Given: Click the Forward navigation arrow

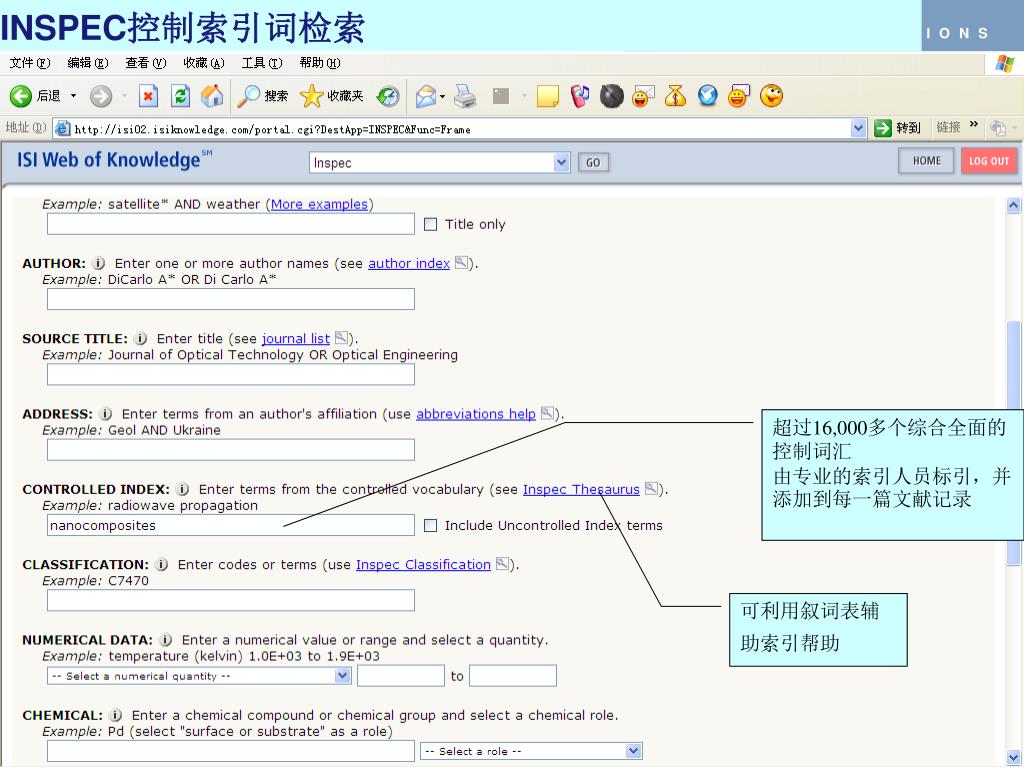Looking at the screenshot, I should (101, 96).
